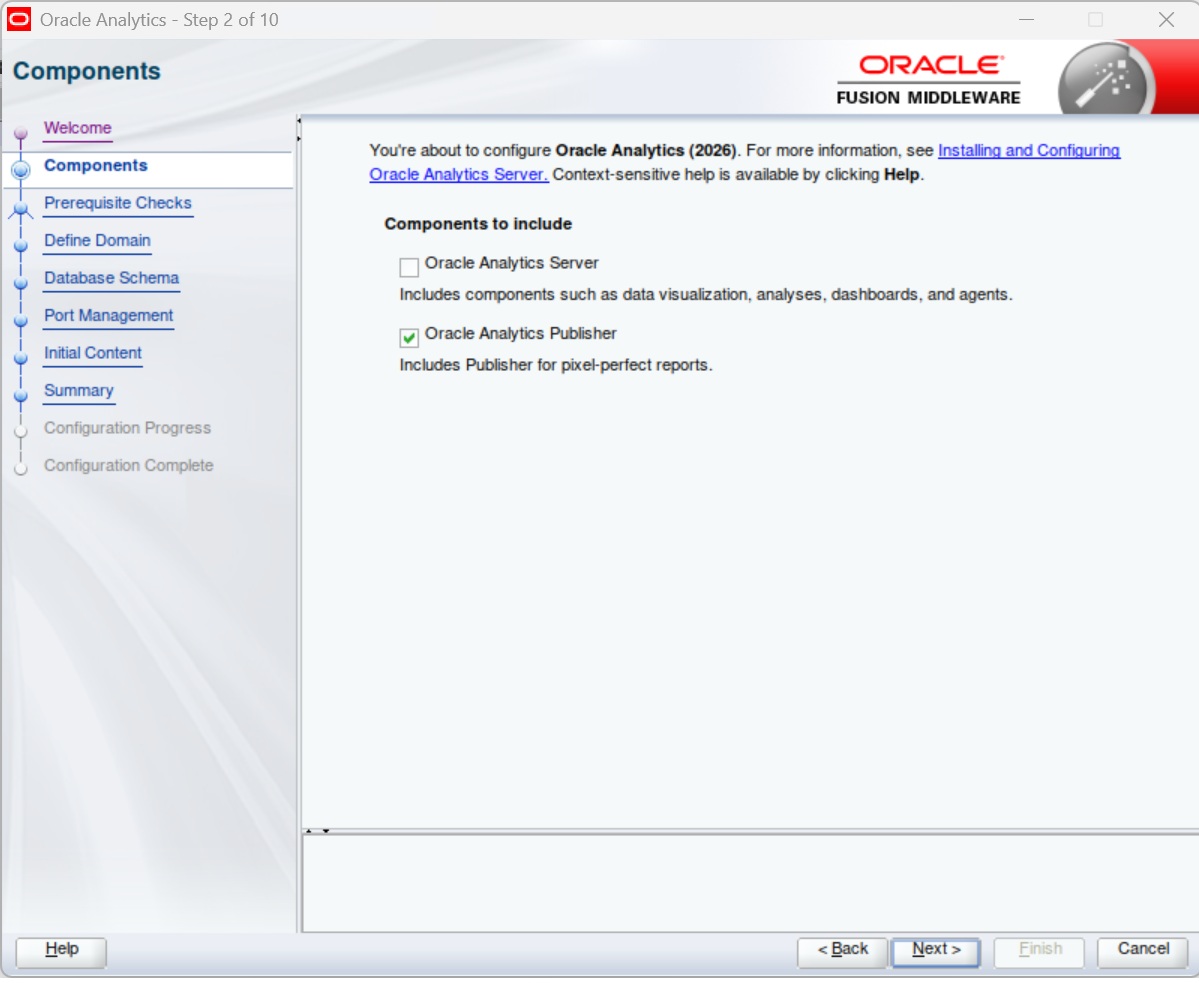Go to the Initial Content step
1199x983 pixels.
[93, 353]
